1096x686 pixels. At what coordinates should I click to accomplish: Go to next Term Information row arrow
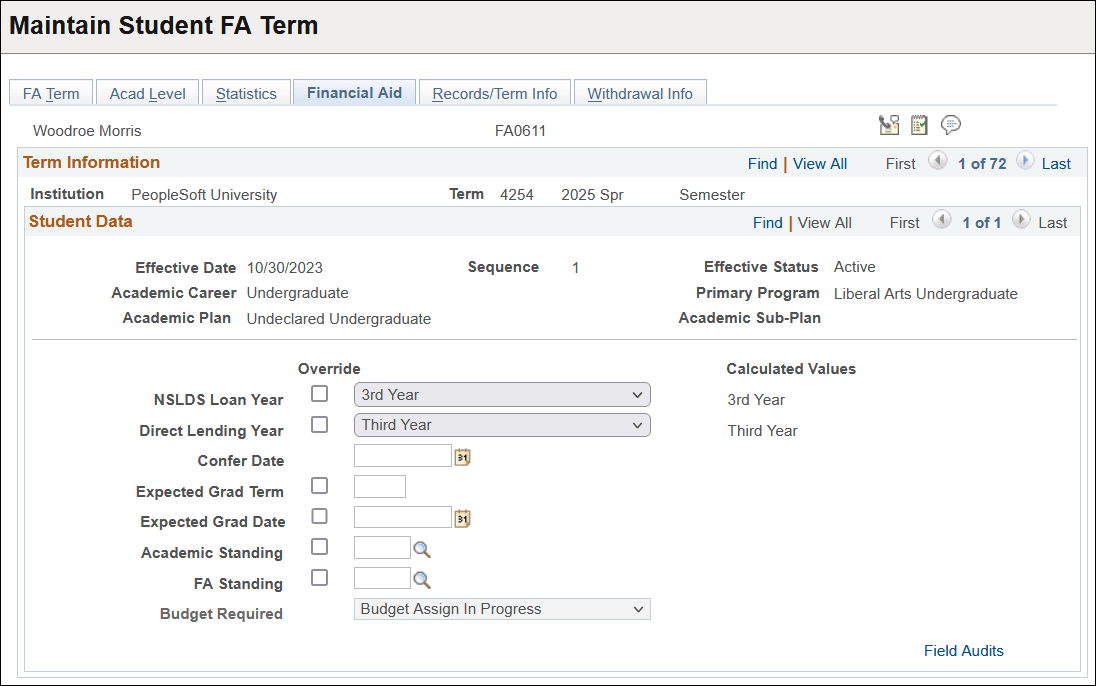[1025, 162]
